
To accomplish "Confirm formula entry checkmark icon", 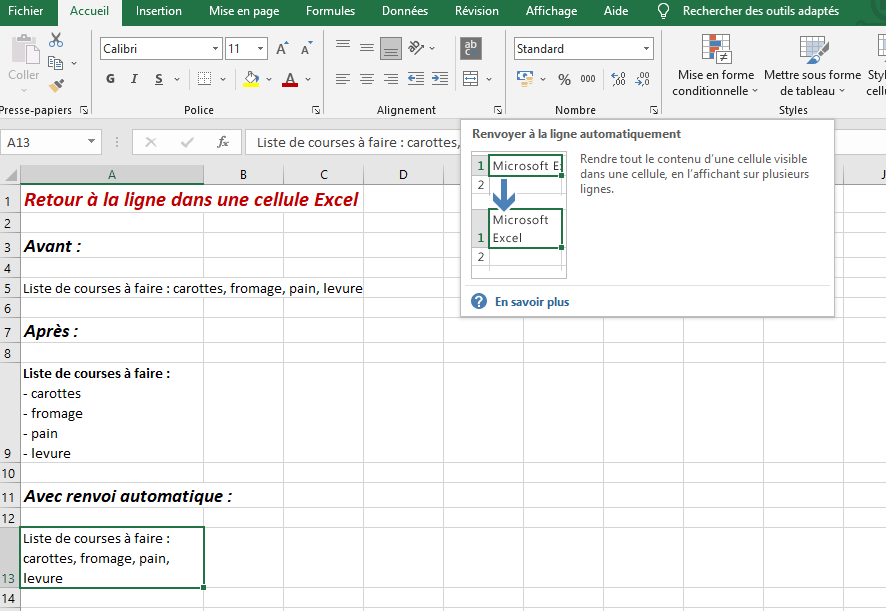I will pyautogui.click(x=187, y=142).
